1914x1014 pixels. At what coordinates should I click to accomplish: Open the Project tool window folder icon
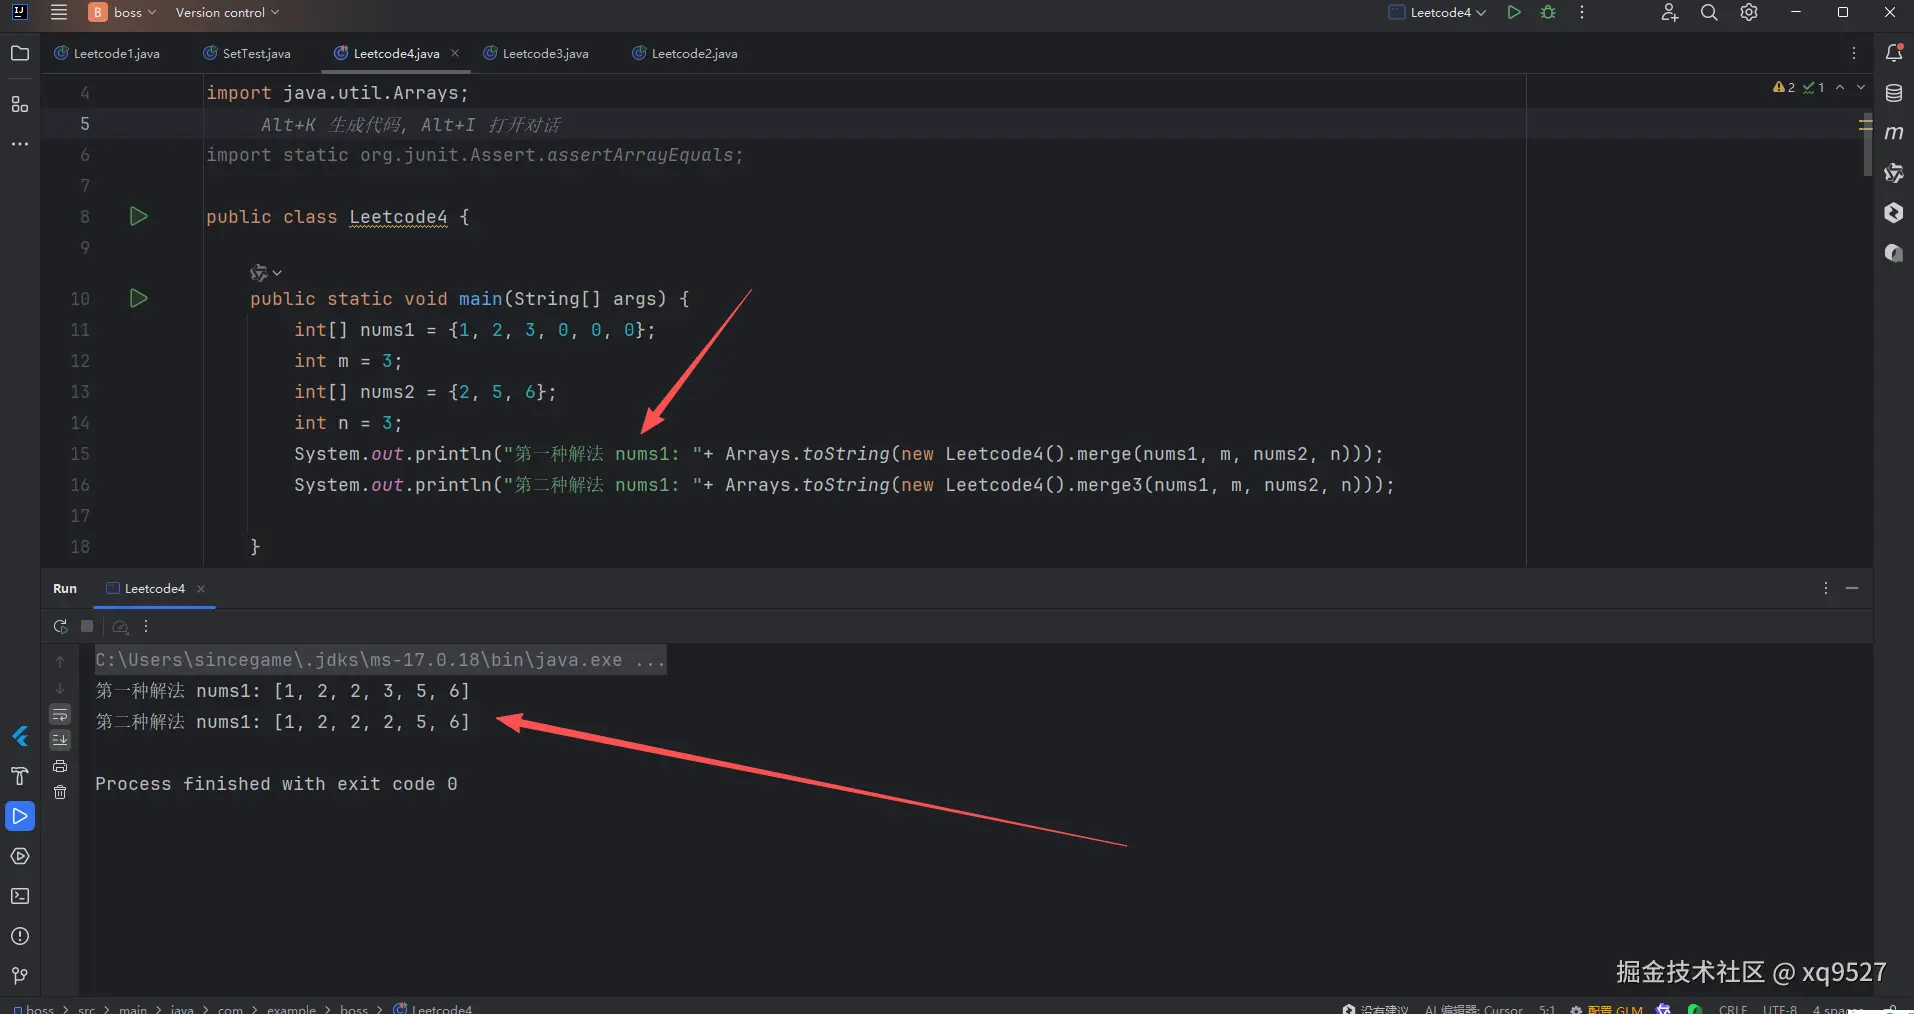click(x=20, y=54)
